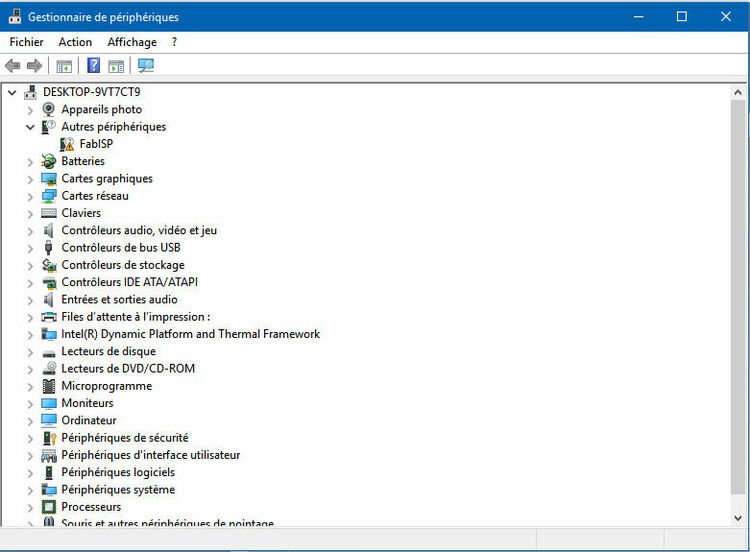Maximize the Gestionnaire de périphériques window
The image size is (750, 552).
[x=682, y=17]
